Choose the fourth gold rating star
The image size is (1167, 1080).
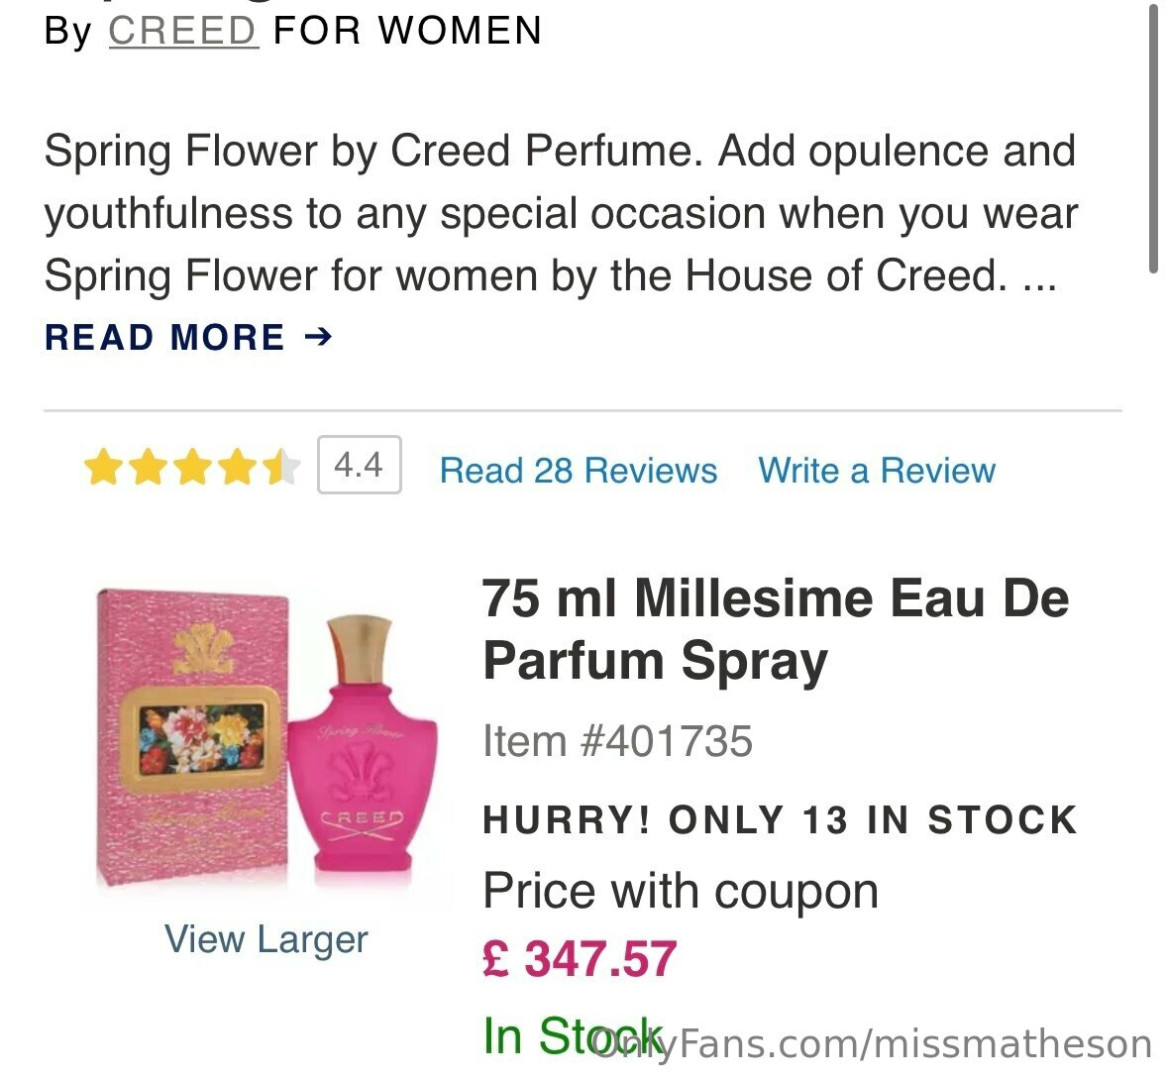click(x=237, y=467)
